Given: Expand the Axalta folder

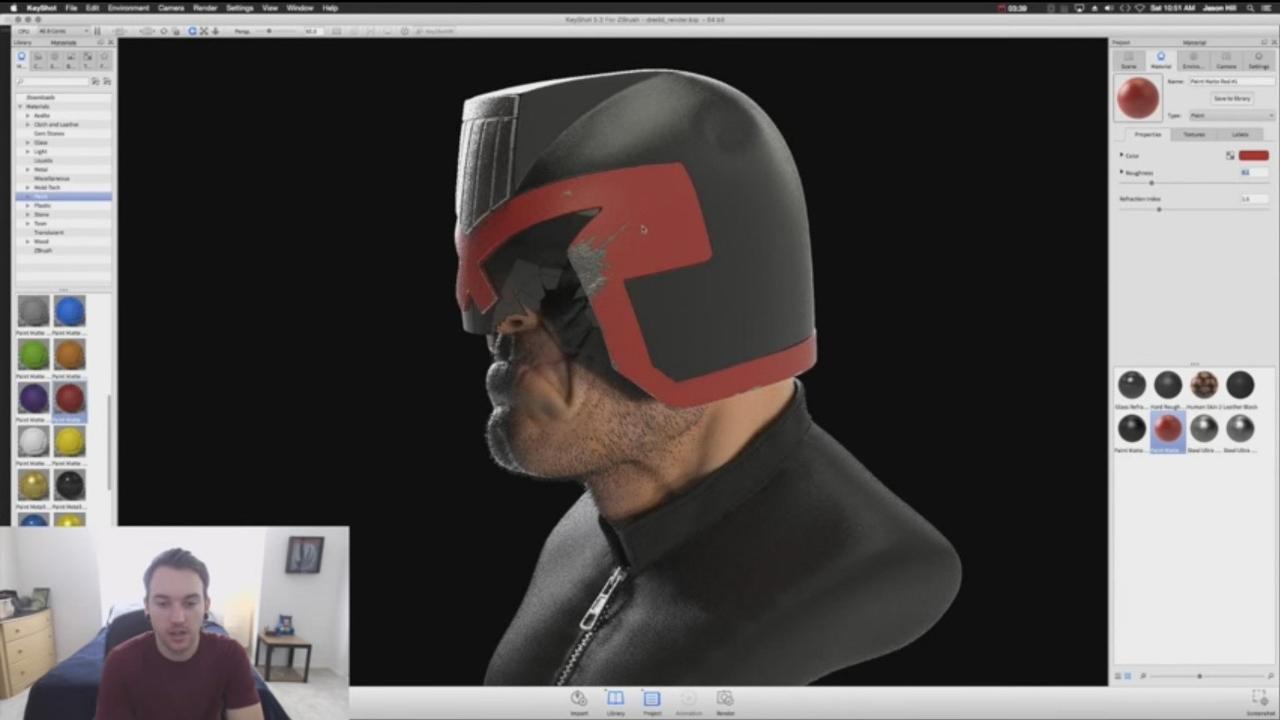Looking at the screenshot, I should click(x=28, y=116).
